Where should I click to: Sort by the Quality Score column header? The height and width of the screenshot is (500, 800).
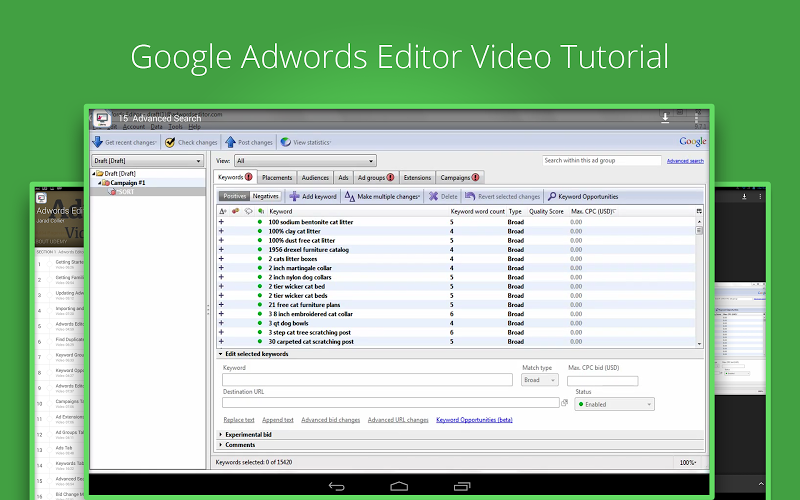[x=546, y=211]
